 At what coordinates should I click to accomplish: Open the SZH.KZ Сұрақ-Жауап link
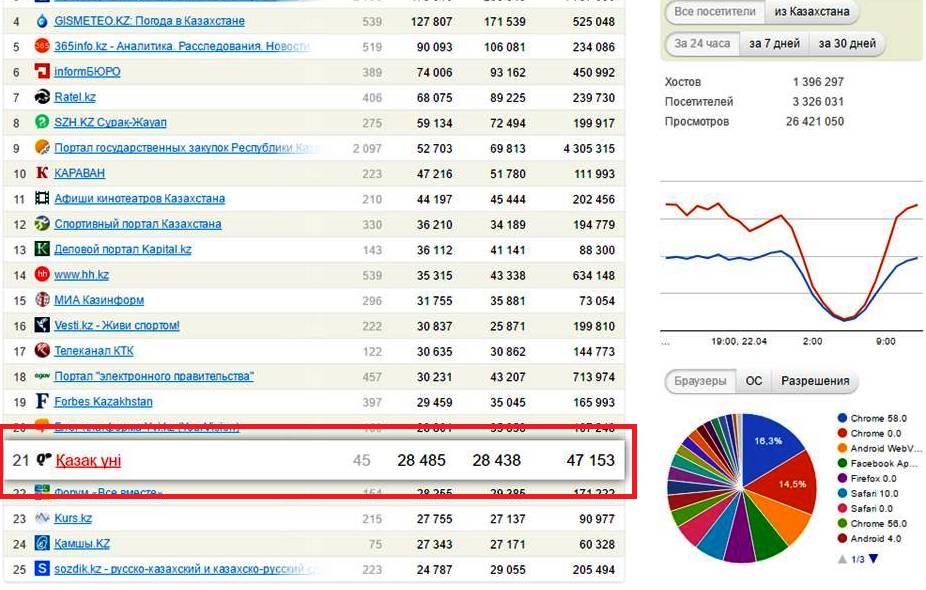[110, 122]
